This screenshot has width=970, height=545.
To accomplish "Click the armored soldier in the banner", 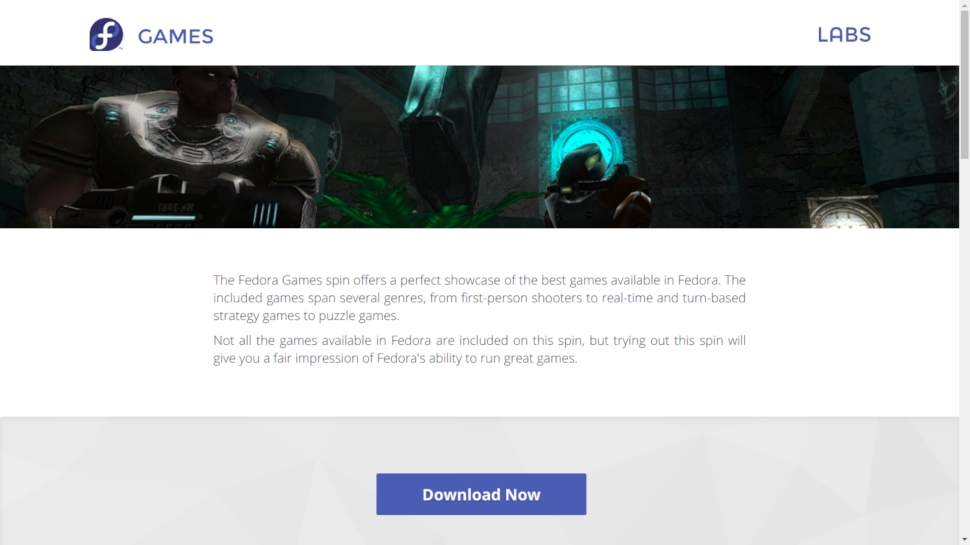I will (167, 147).
